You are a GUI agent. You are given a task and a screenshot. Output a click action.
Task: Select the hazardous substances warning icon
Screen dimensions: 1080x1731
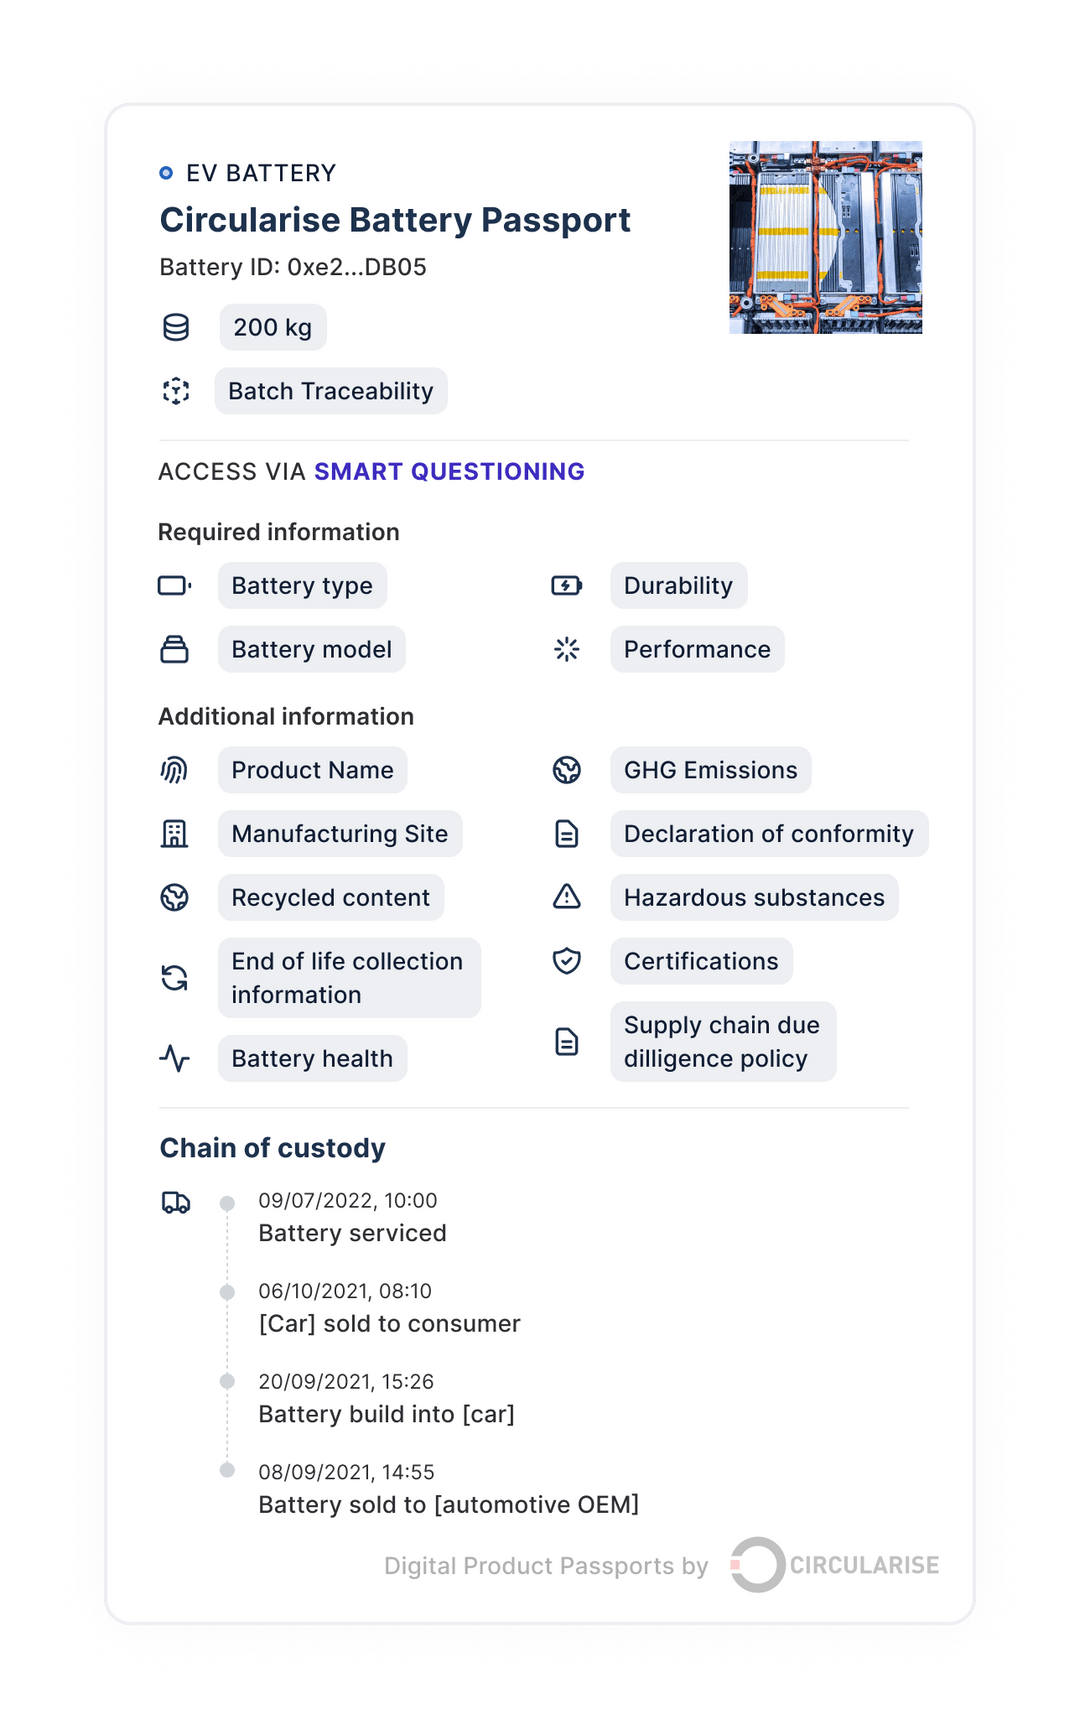pyautogui.click(x=568, y=897)
